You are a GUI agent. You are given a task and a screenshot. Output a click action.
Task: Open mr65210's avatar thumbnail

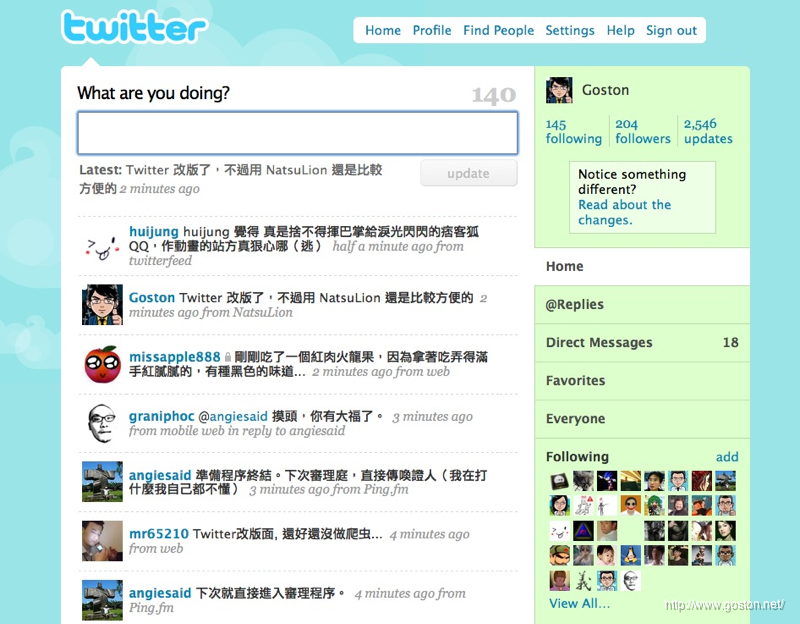[x=102, y=540]
